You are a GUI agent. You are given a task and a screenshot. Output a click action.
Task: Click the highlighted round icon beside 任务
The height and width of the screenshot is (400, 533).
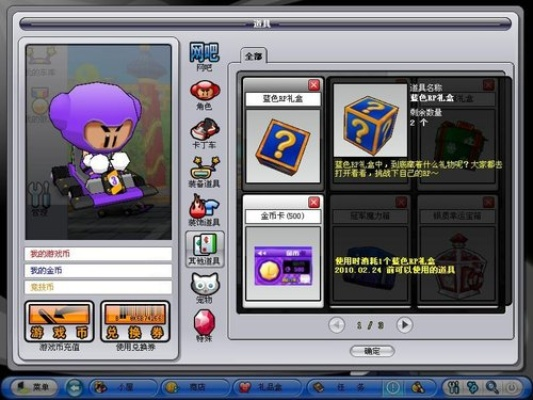coord(393,387)
